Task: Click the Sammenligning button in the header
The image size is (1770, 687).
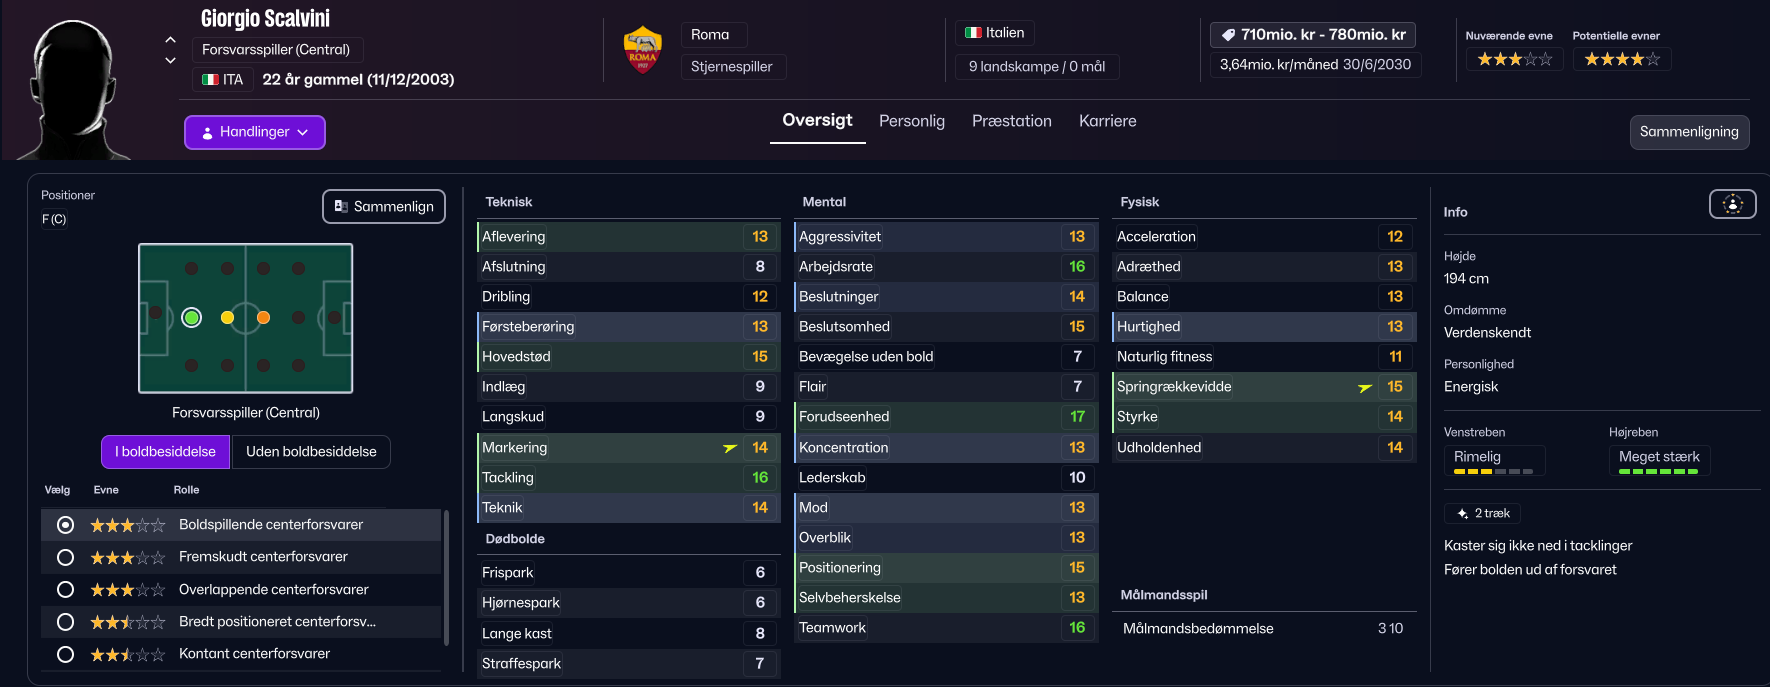Action: click(x=1688, y=132)
